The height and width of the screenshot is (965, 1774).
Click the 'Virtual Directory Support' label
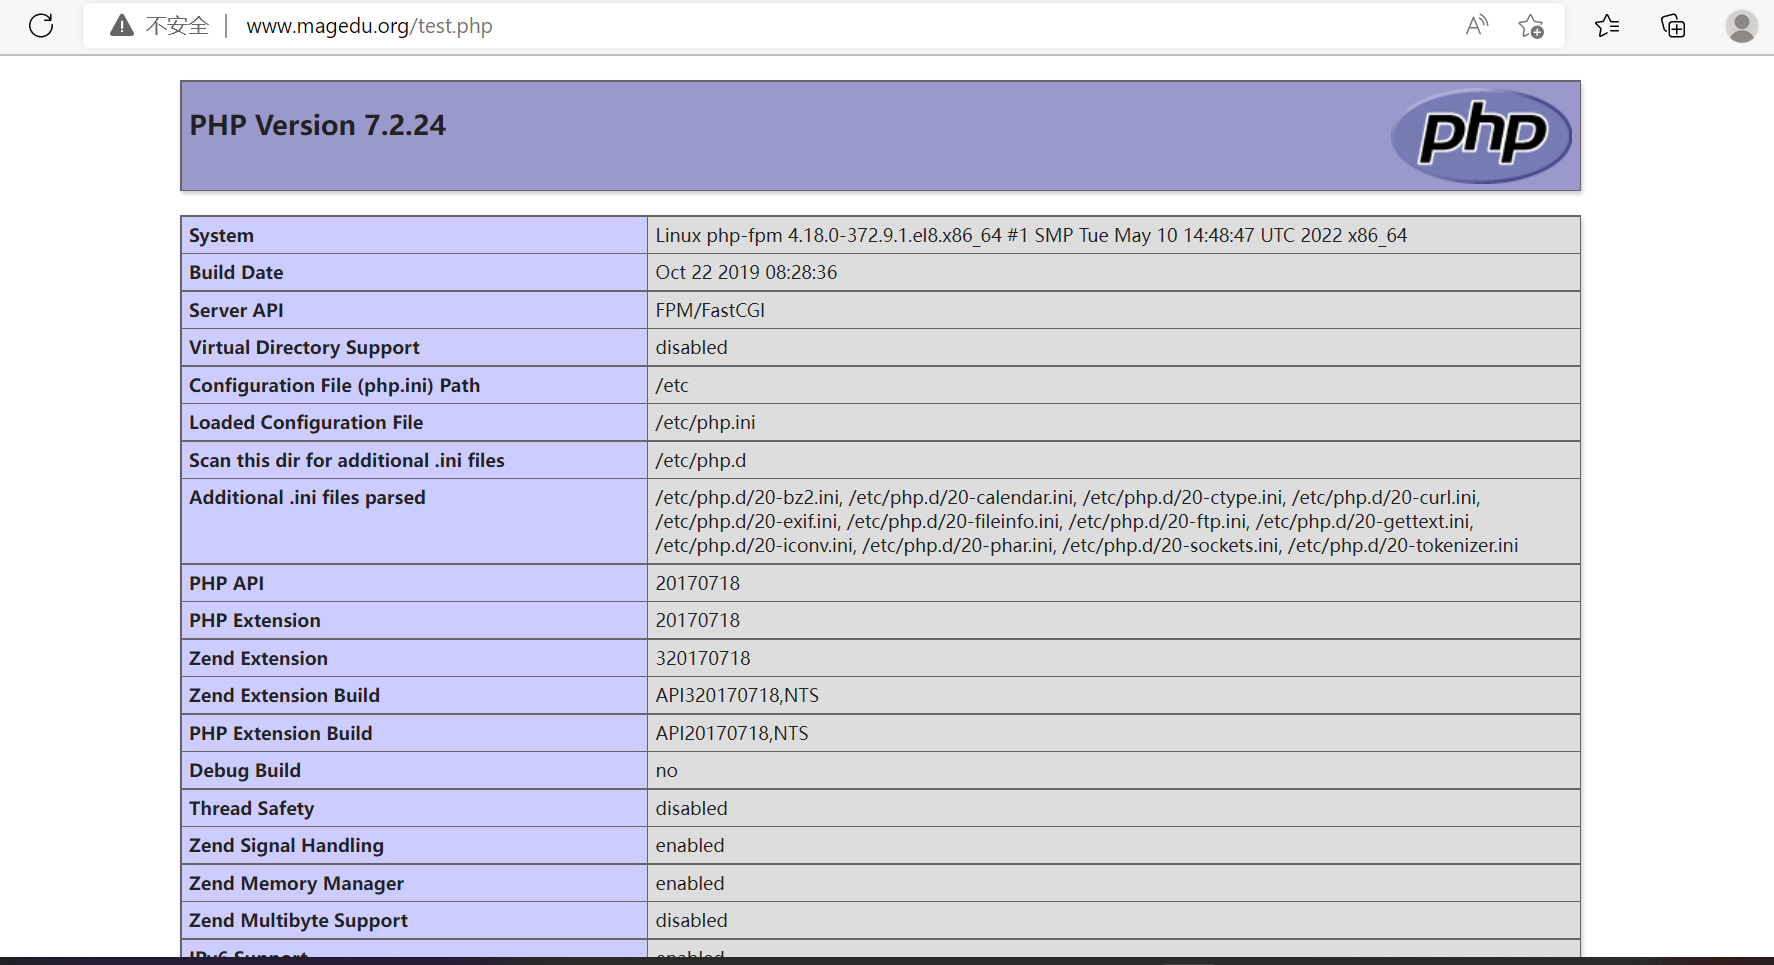(x=304, y=347)
